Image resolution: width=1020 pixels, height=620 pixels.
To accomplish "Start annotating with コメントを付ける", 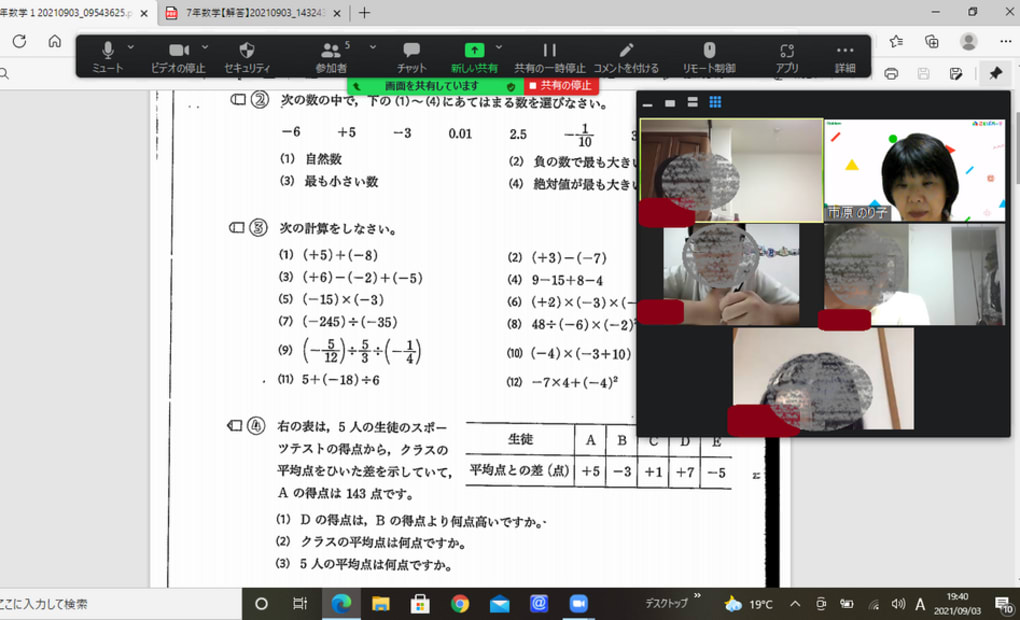I will tap(626, 48).
